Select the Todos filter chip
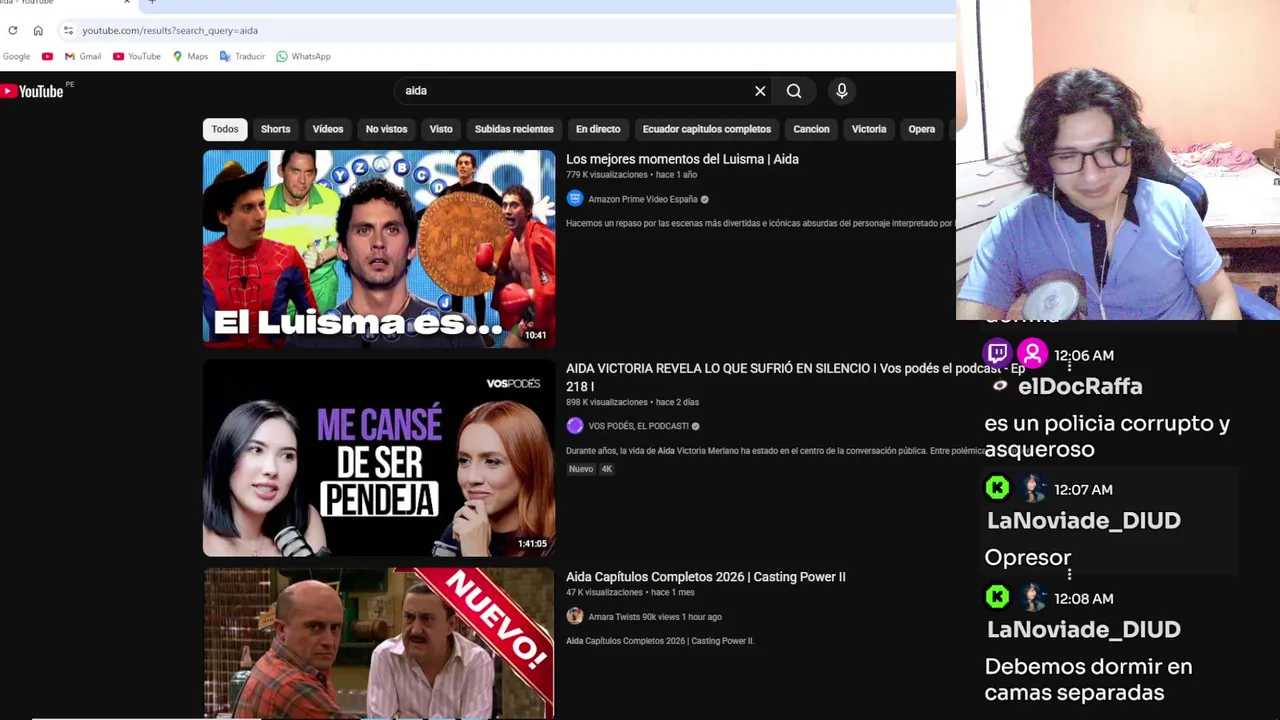This screenshot has width=1280, height=720. (225, 129)
